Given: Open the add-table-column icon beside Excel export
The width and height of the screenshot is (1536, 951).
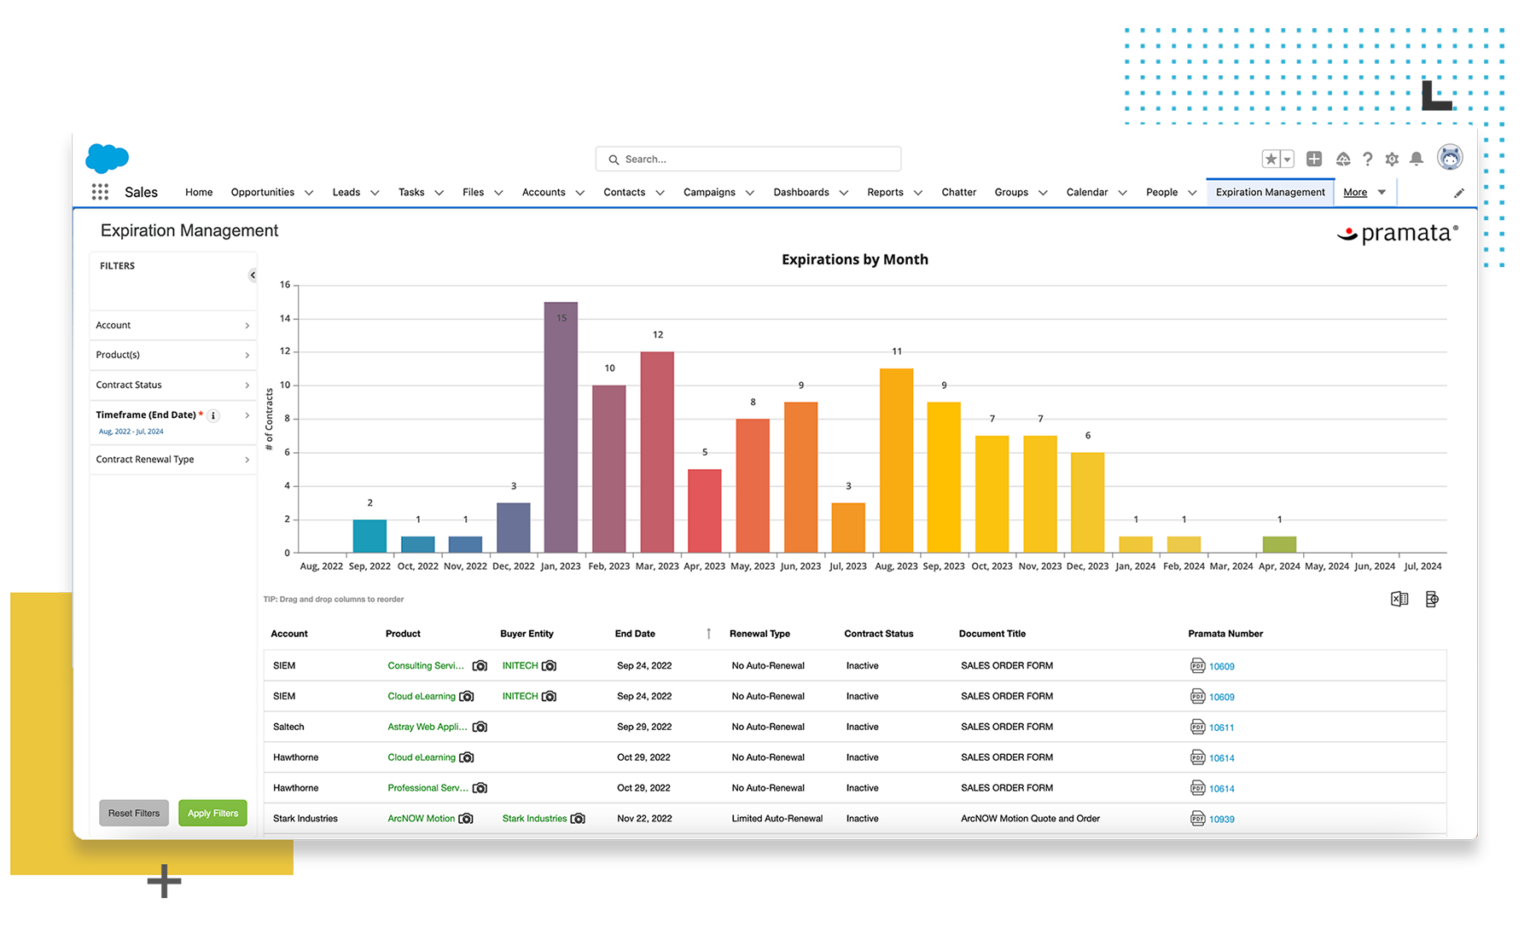Looking at the screenshot, I should coord(1431,599).
